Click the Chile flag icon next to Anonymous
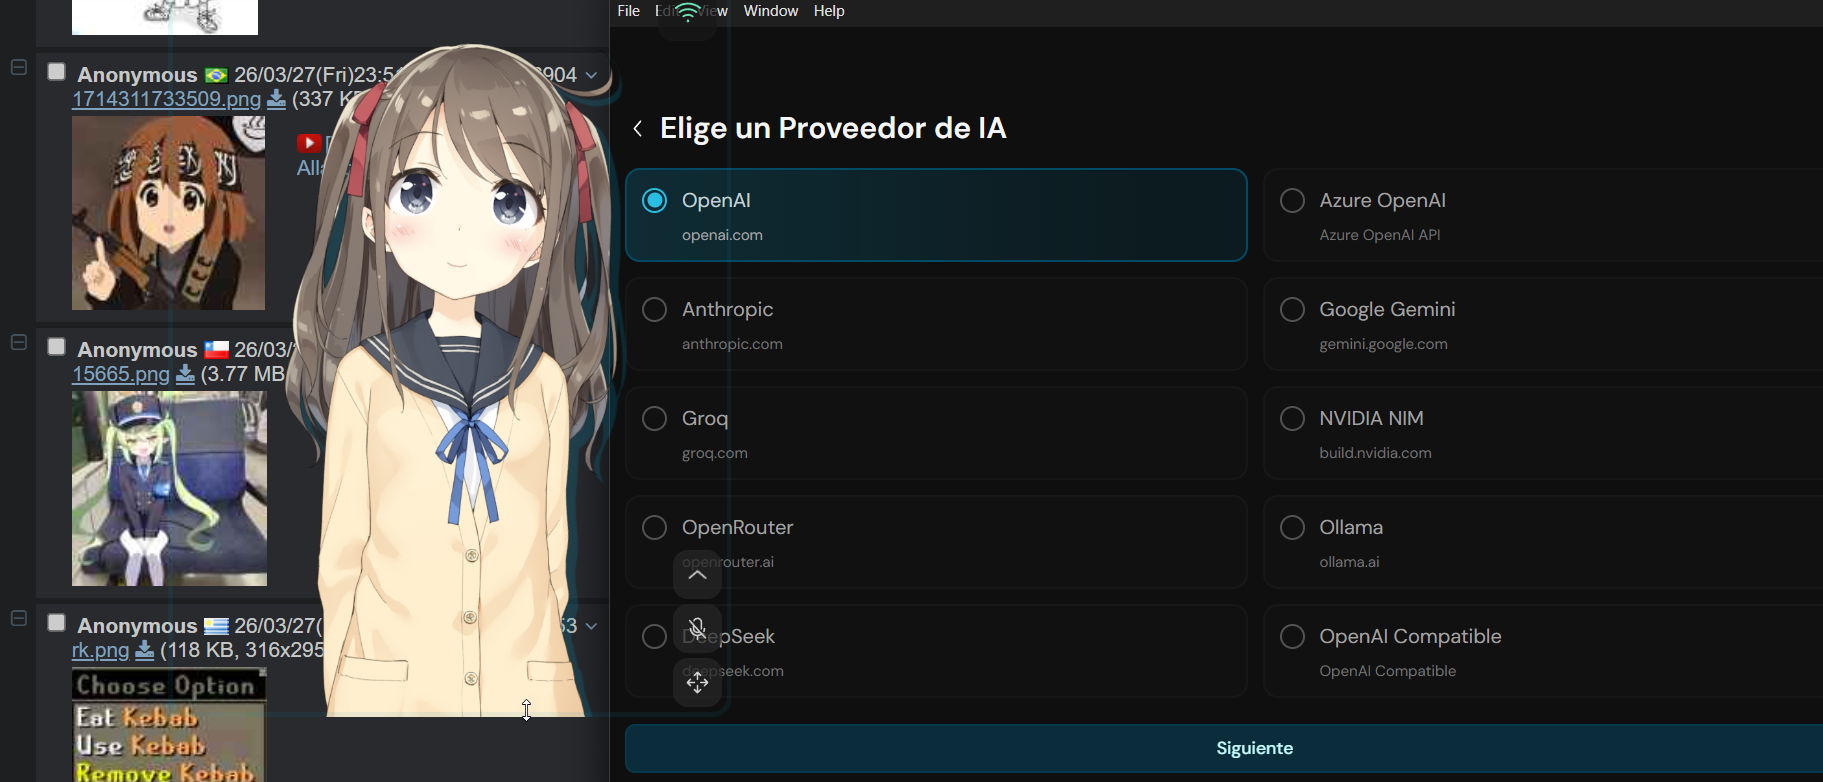This screenshot has height=782, width=1823. click(216, 350)
